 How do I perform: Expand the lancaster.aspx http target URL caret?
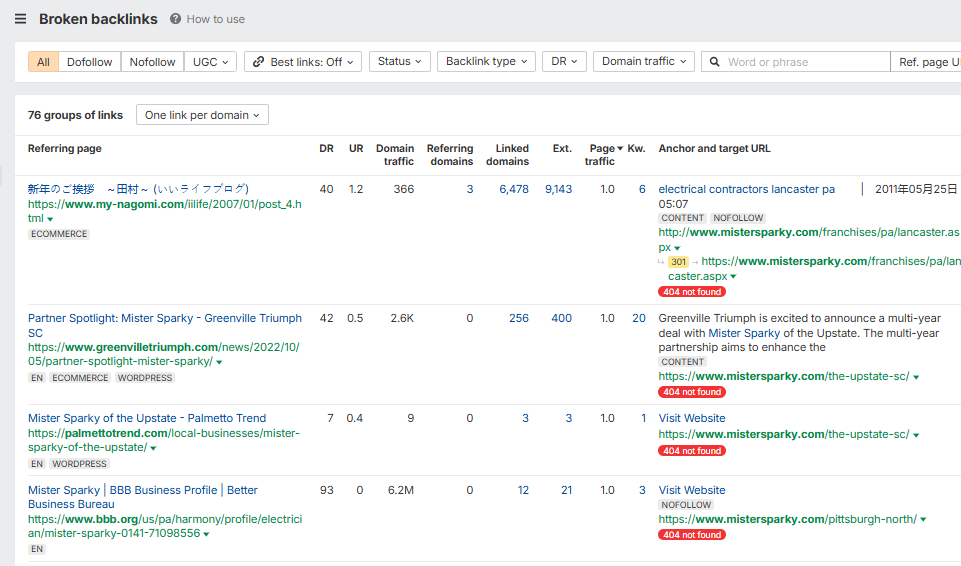(x=677, y=248)
